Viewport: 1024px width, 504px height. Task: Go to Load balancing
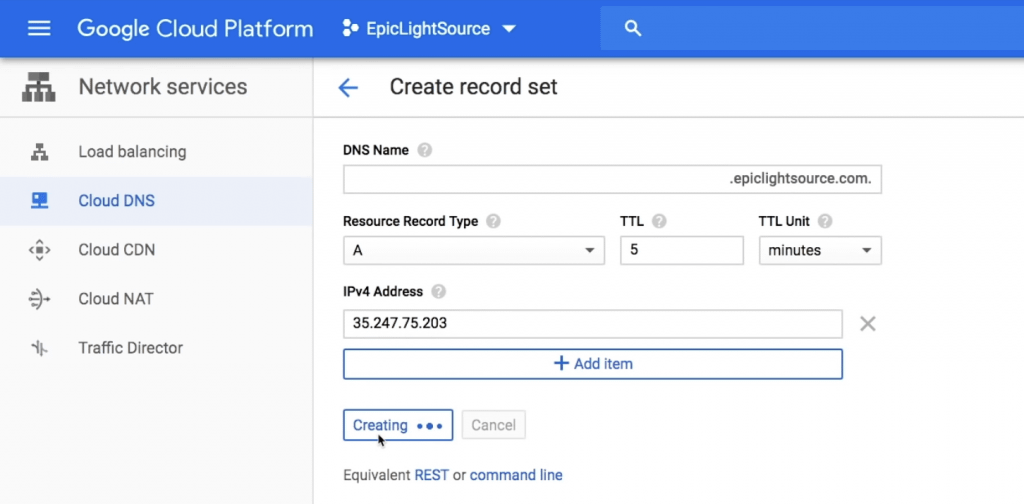pos(132,152)
